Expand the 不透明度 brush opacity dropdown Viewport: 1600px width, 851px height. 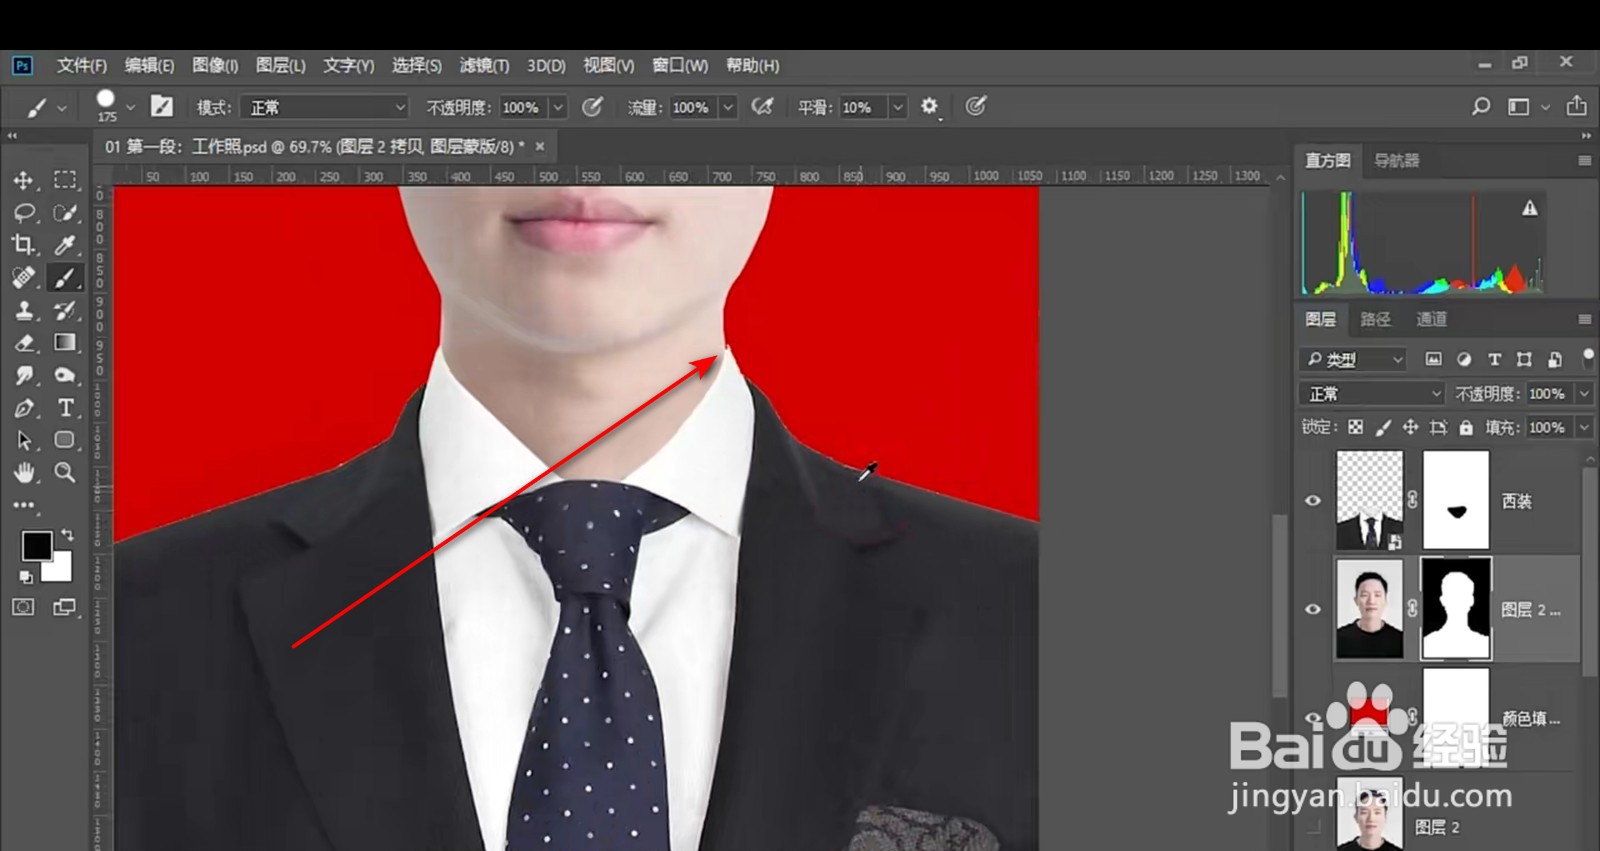(558, 107)
